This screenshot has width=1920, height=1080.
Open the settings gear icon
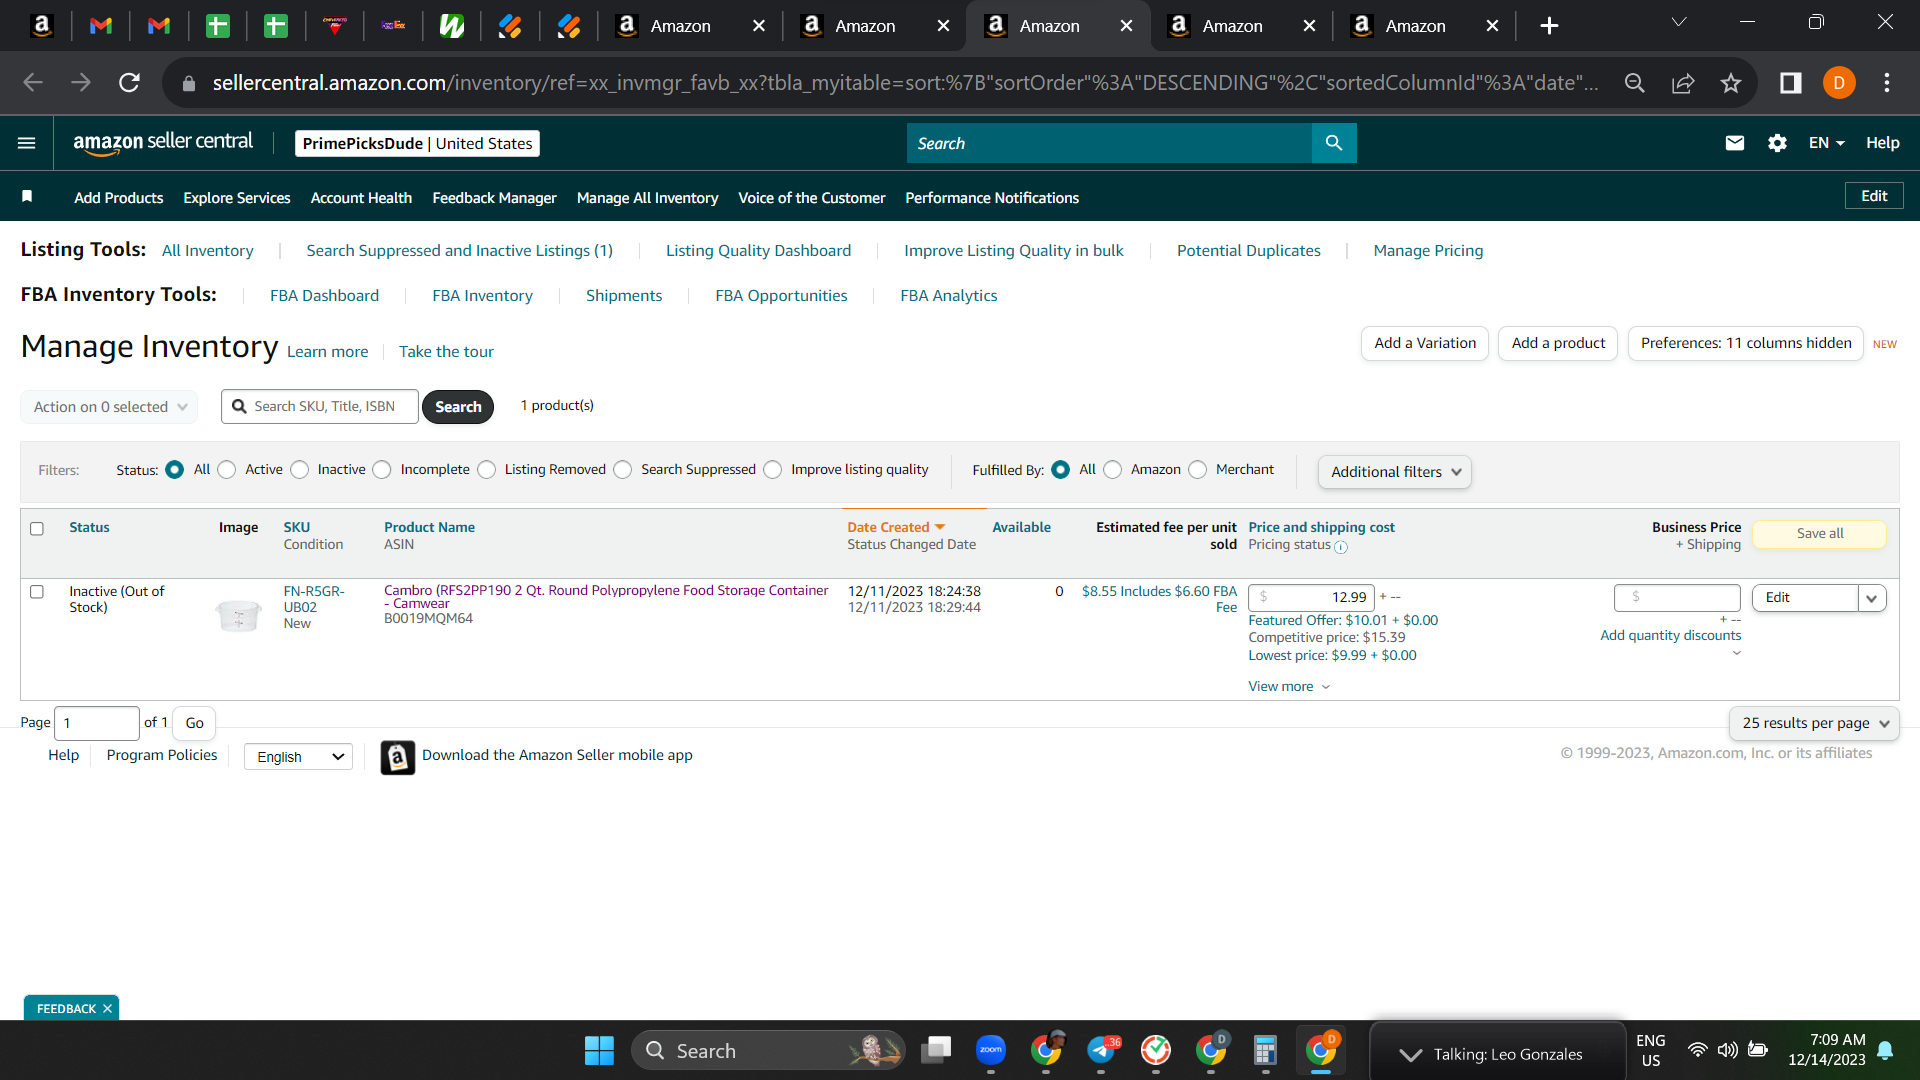point(1777,143)
